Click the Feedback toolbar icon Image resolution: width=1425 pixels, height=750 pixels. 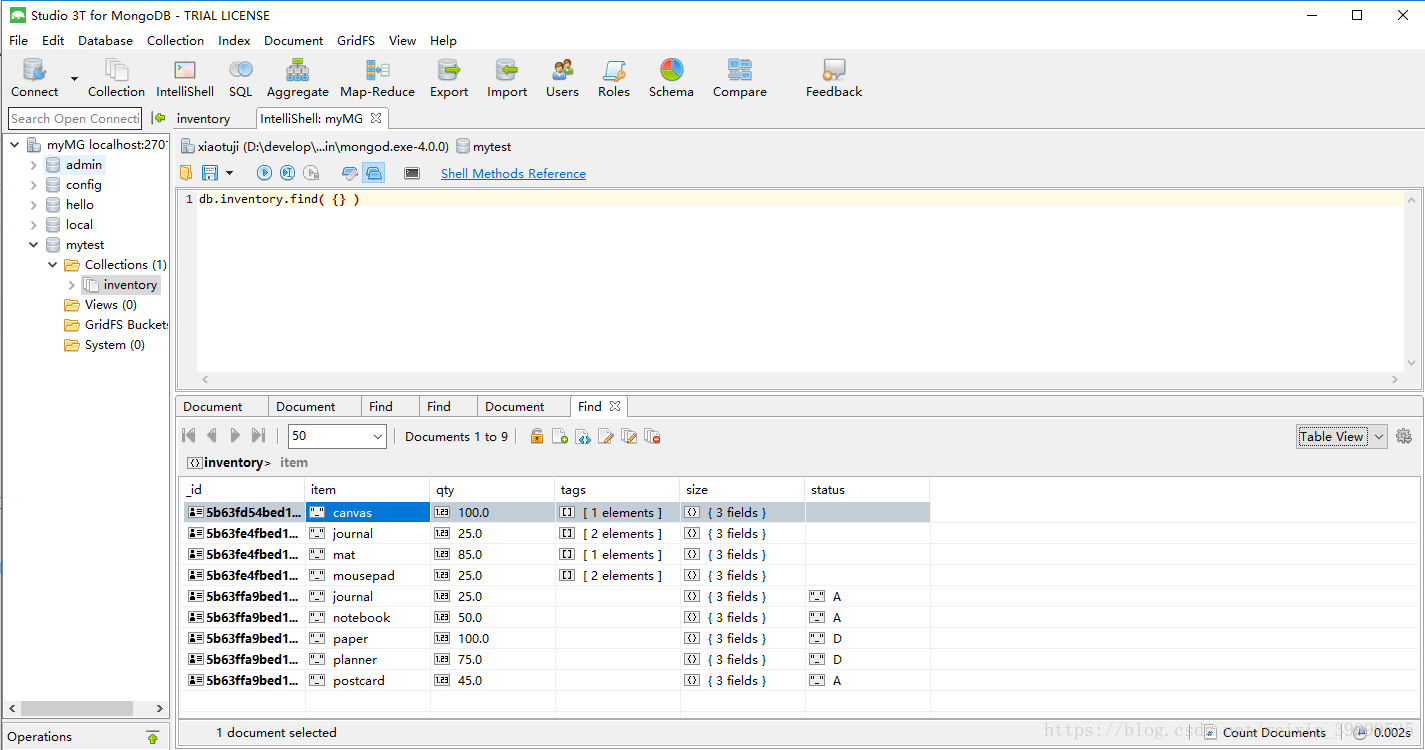[x=834, y=77]
